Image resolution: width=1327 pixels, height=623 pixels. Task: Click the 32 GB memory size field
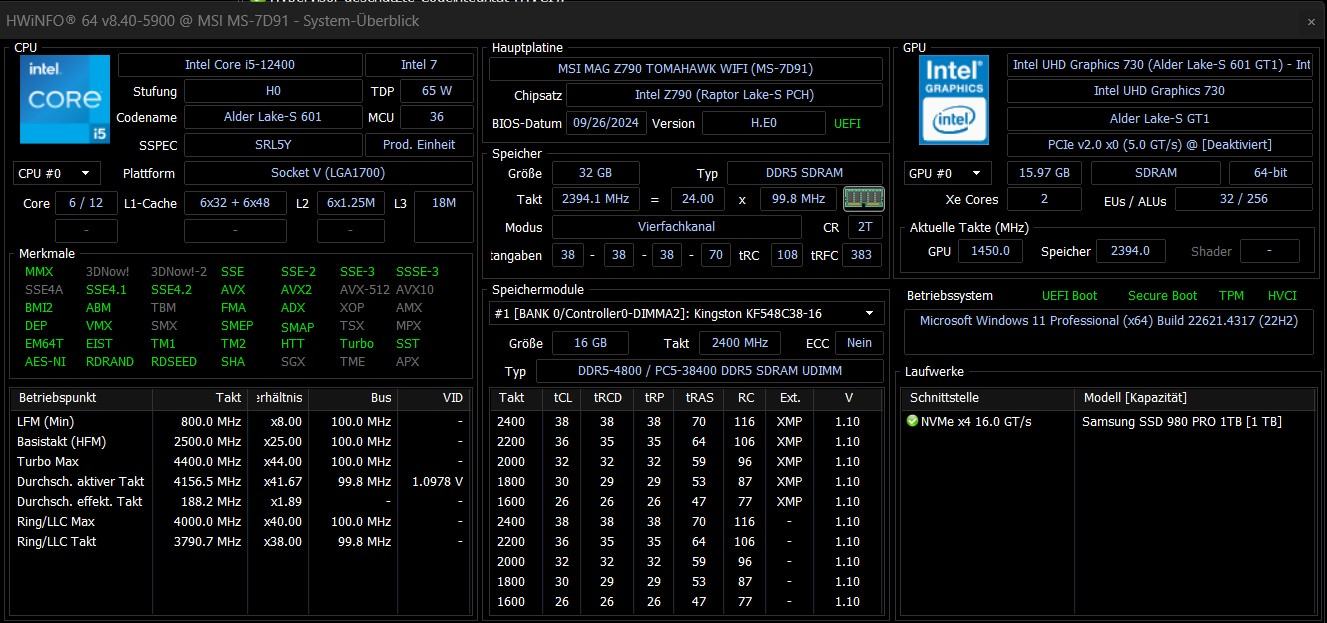596,173
